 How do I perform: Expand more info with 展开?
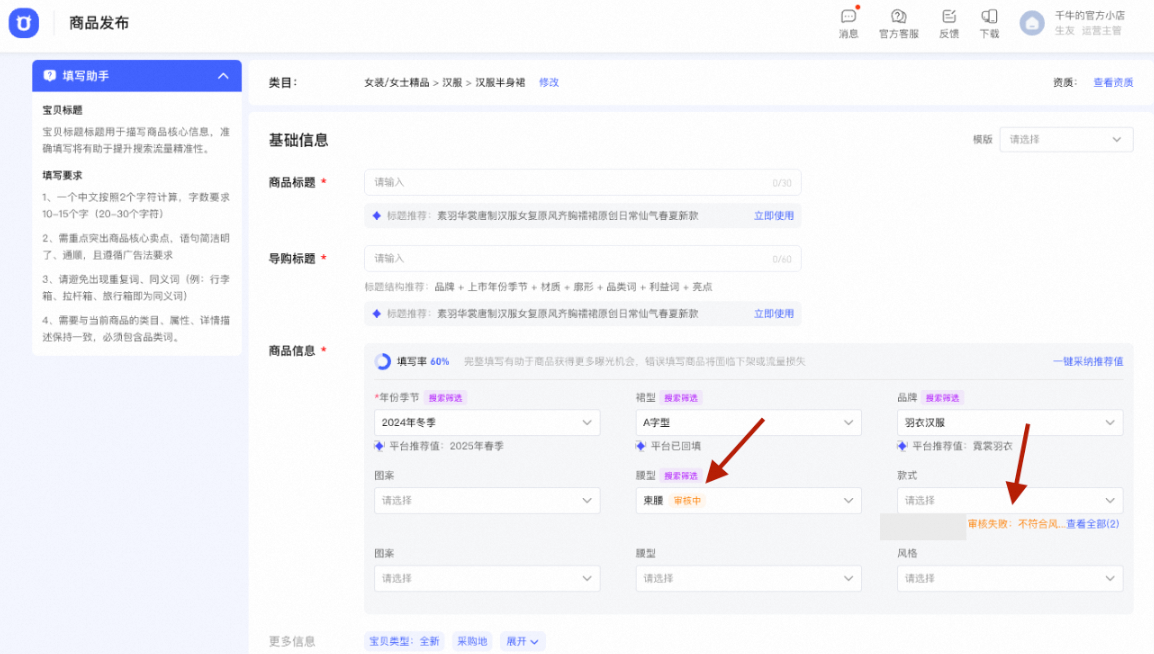[523, 641]
